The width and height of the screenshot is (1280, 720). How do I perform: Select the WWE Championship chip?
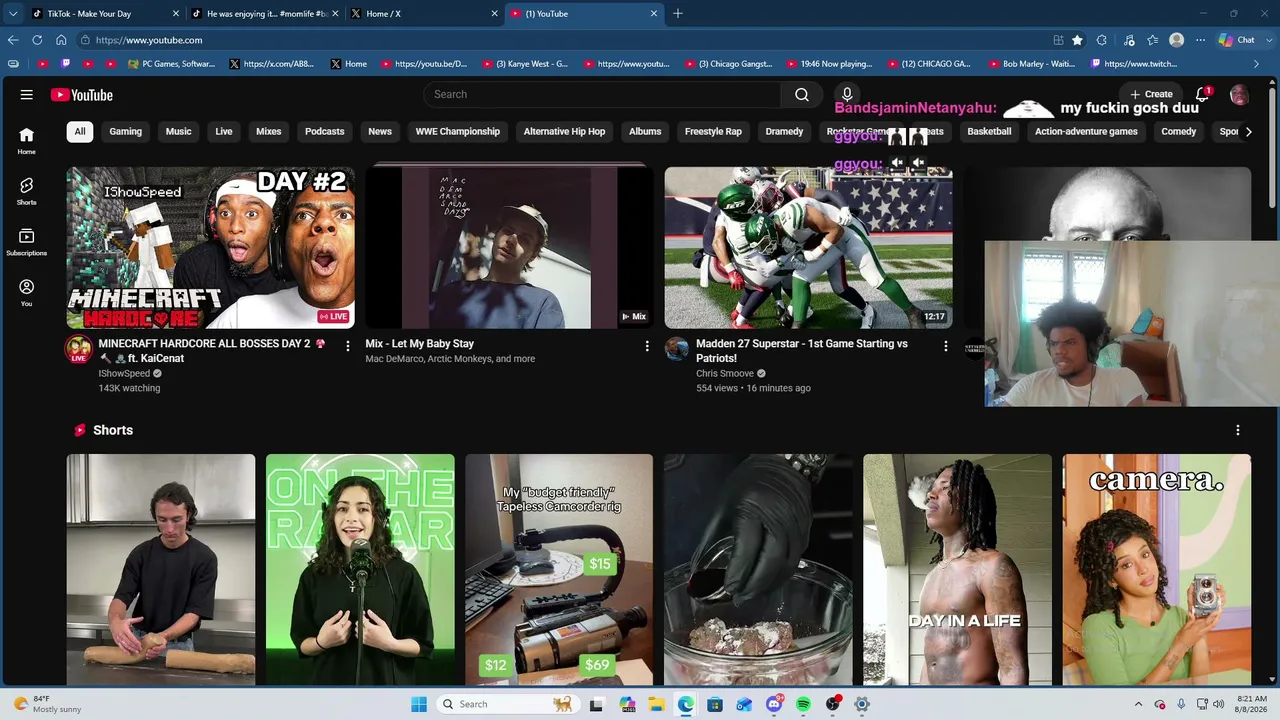point(457,131)
